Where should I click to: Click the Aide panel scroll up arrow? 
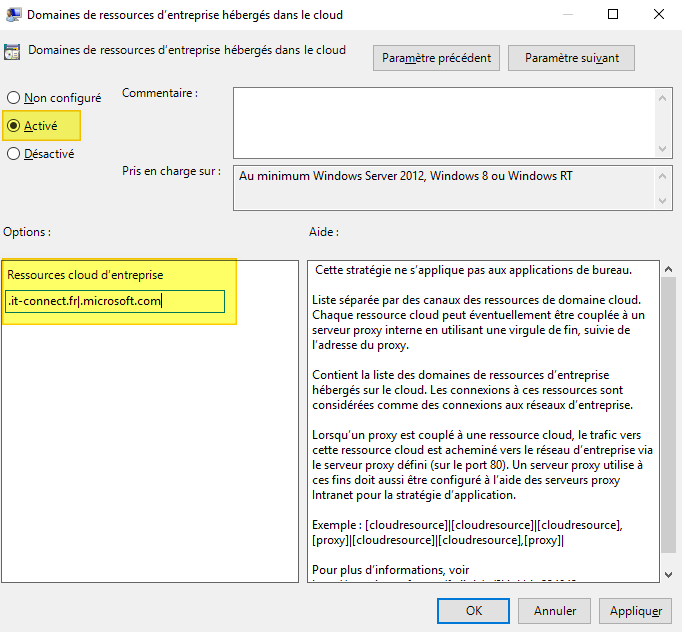coord(668,269)
